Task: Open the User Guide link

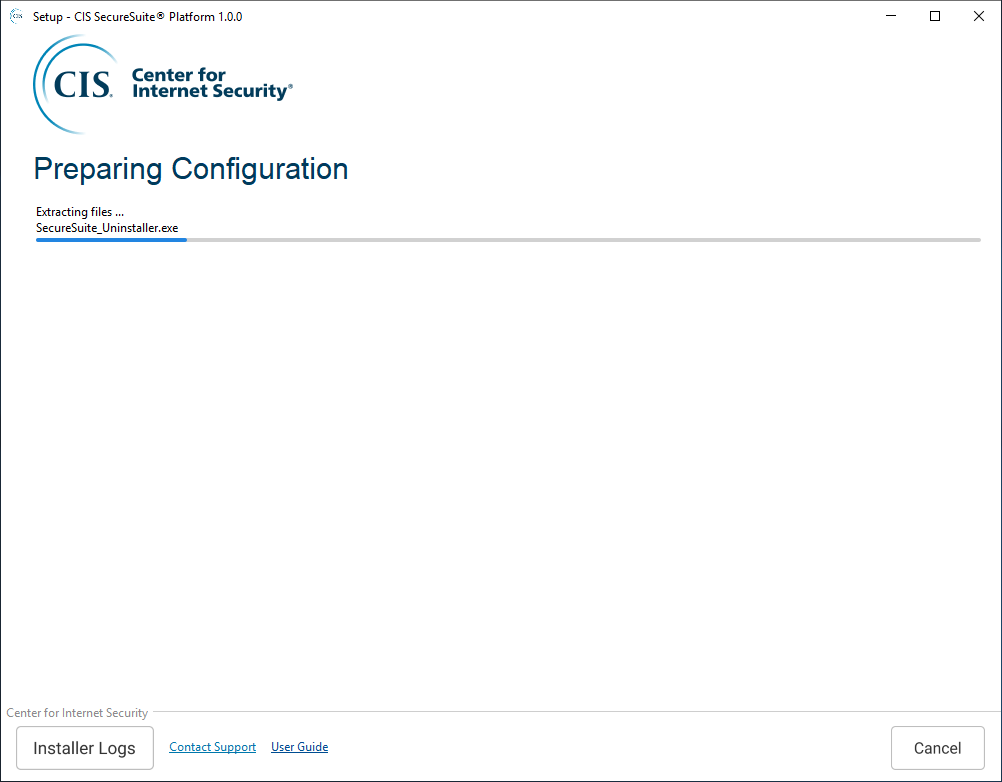Action: pos(299,747)
